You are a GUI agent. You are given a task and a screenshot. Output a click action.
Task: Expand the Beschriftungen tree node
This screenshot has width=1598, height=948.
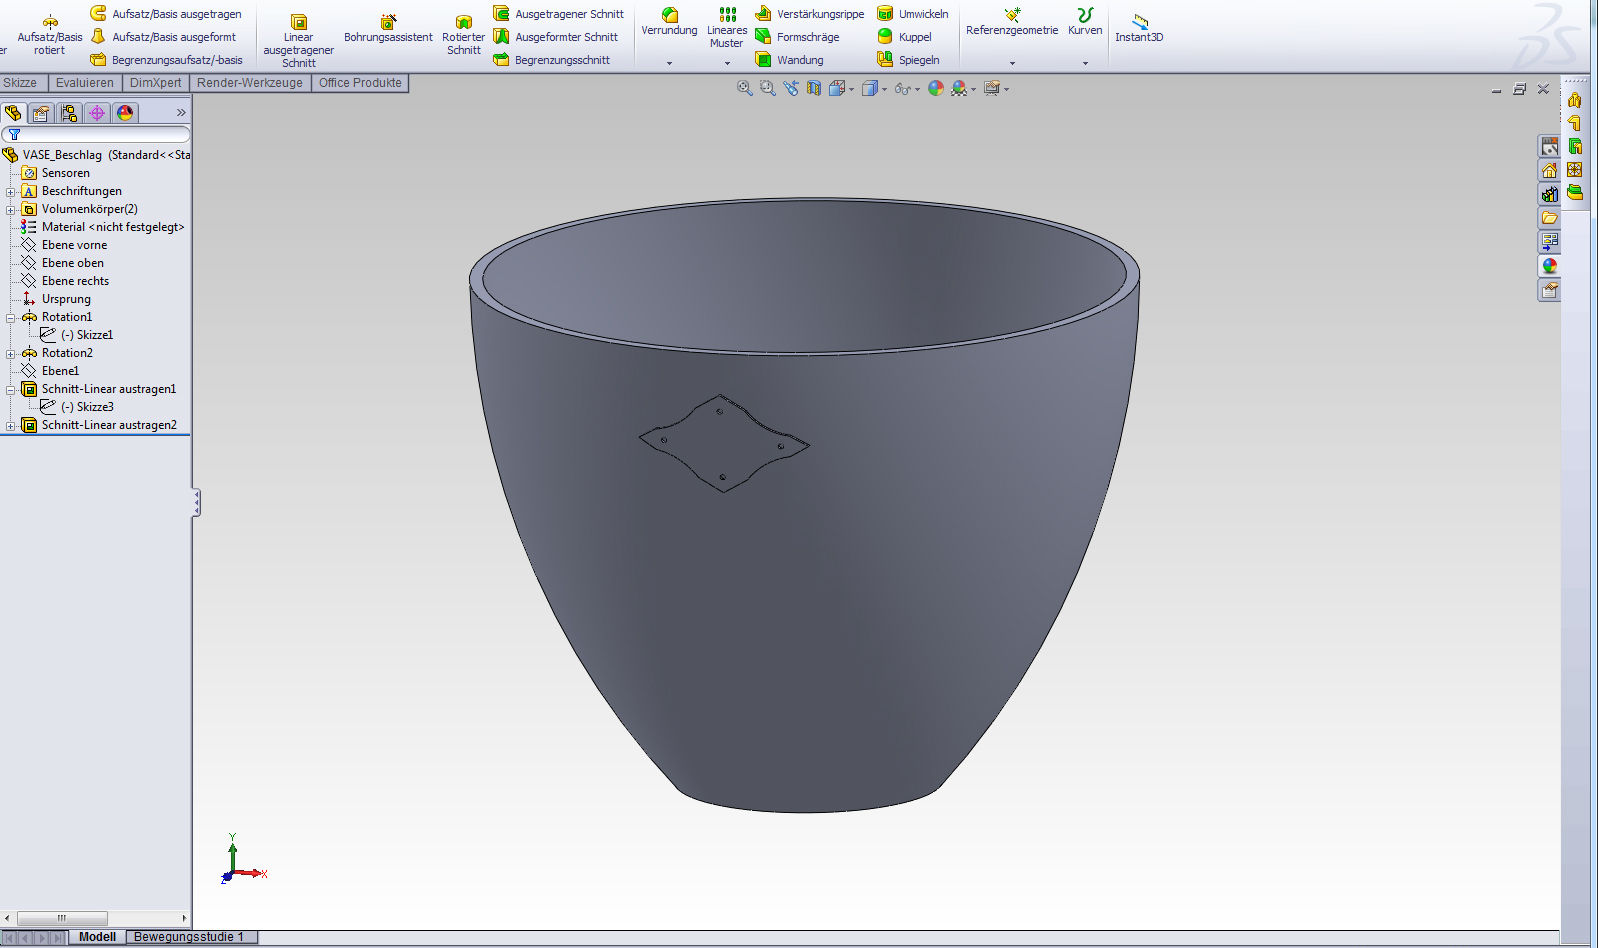[x=10, y=191]
